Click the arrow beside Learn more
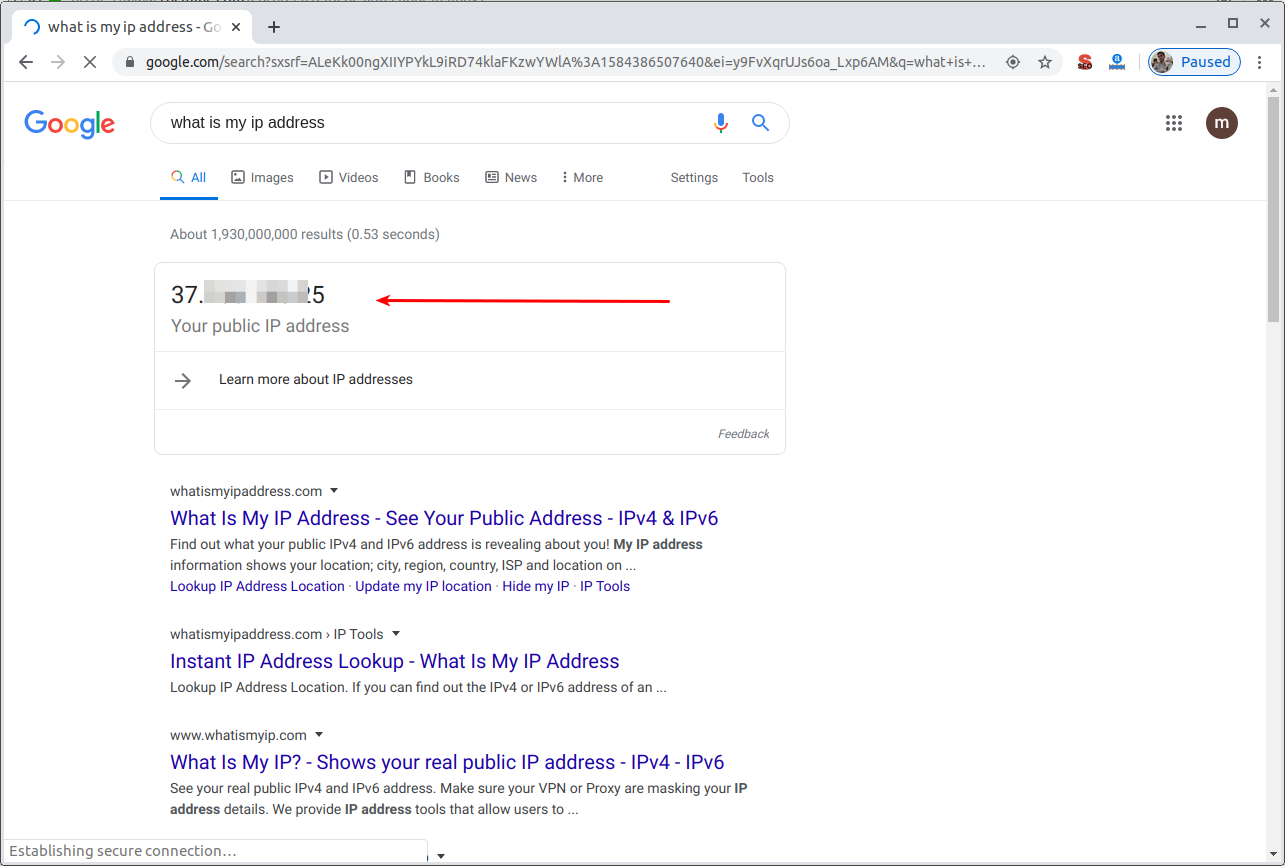This screenshot has height=866, width=1285. (x=183, y=380)
